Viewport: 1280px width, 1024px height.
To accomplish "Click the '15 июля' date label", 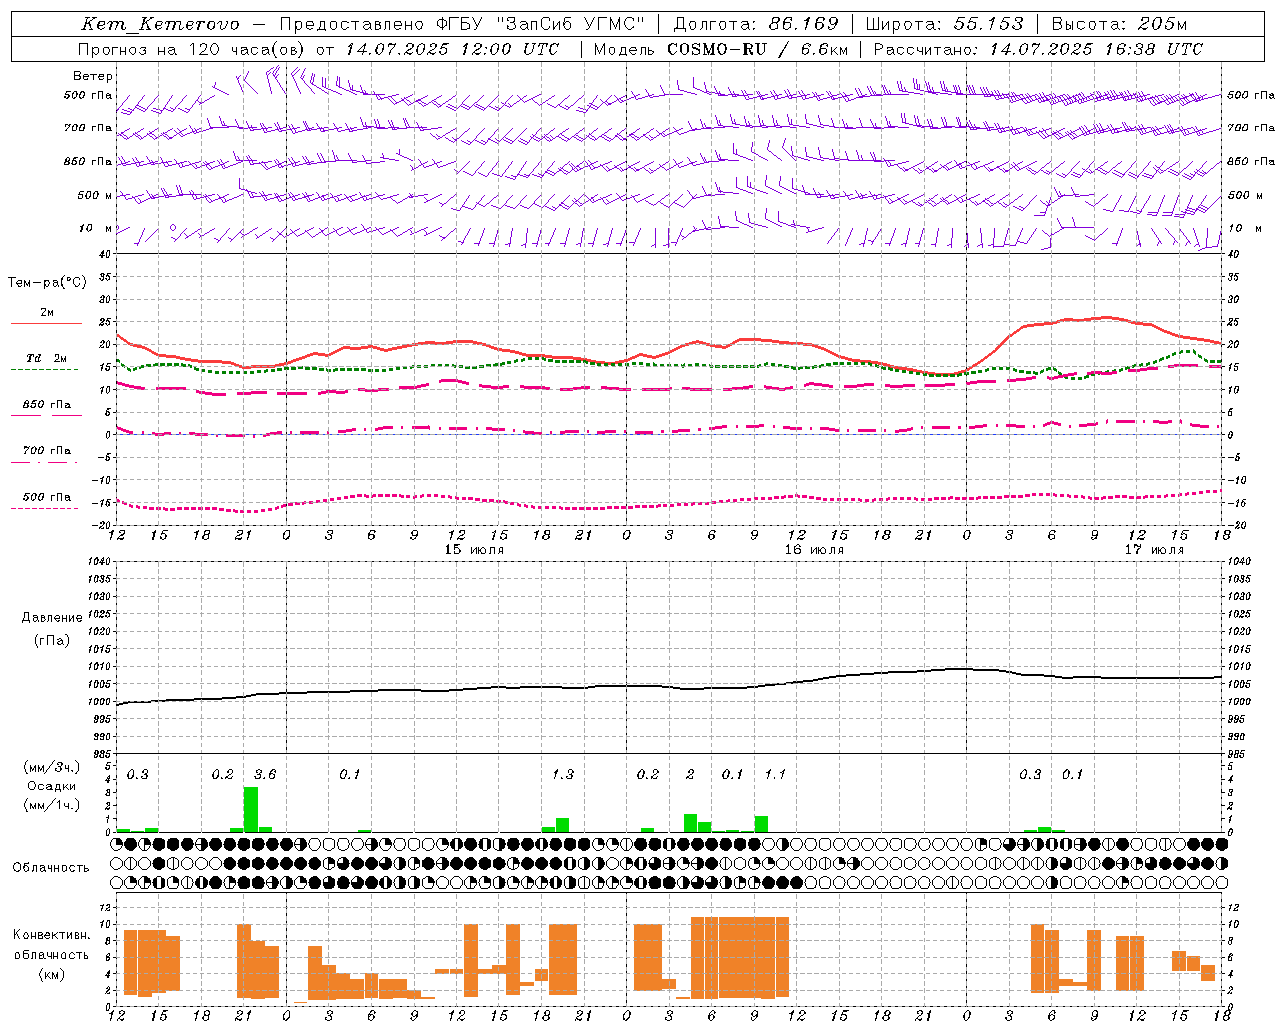I will click(x=474, y=550).
